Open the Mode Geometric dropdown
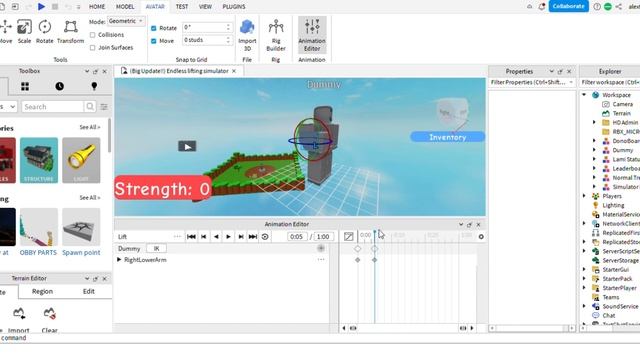Viewport: 640px width, 360px height. tap(126, 21)
